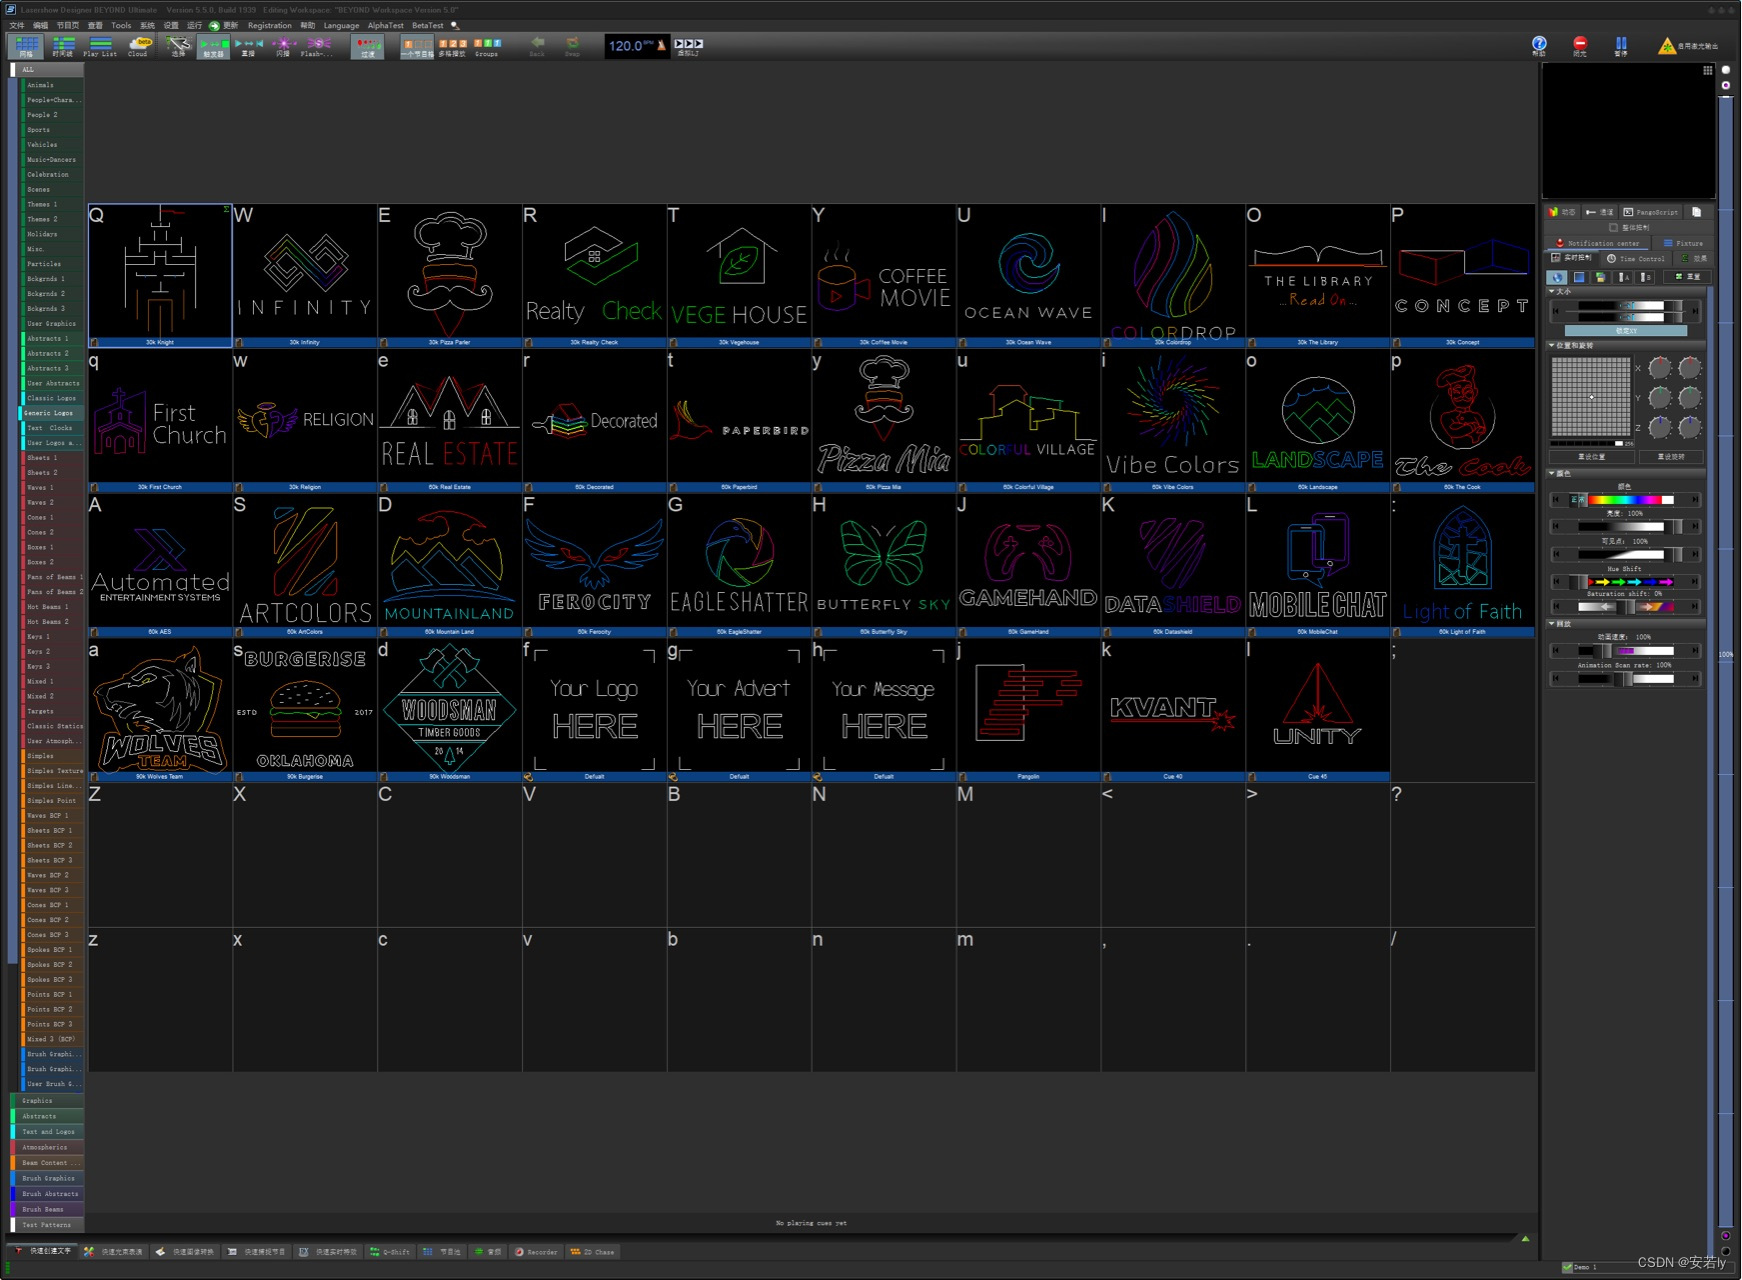This screenshot has width=1742, height=1280.
Task: Toggle the Restart mode toolbar icon
Action: (x=248, y=45)
